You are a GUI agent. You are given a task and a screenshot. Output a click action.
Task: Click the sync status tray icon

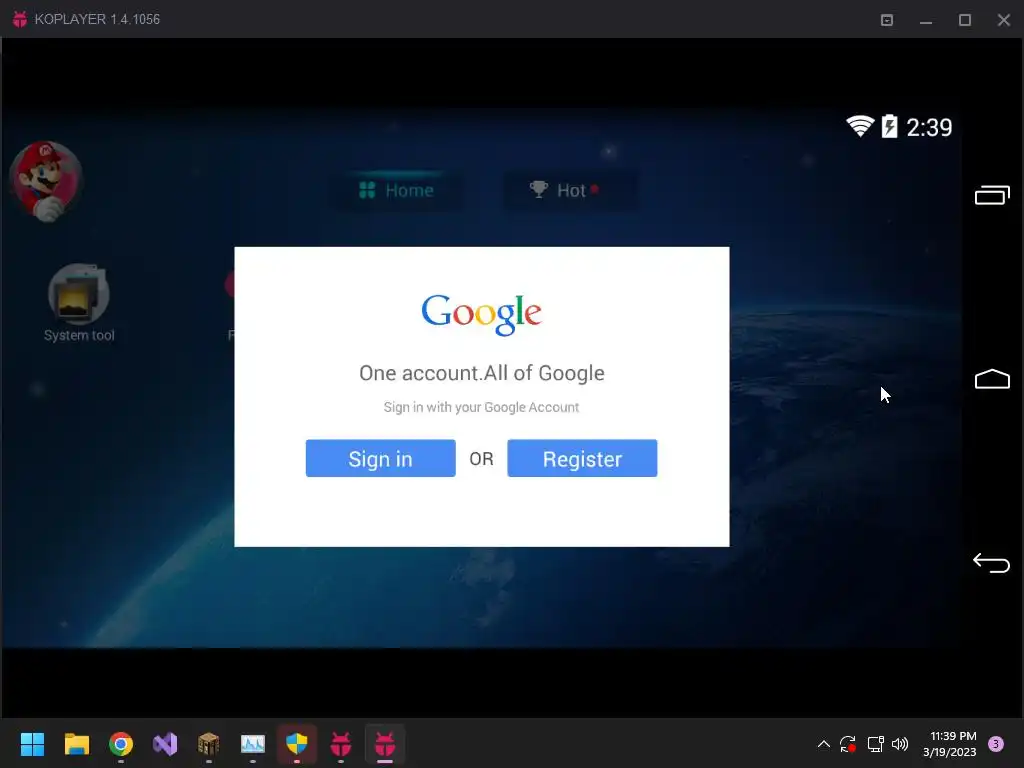tap(848, 744)
